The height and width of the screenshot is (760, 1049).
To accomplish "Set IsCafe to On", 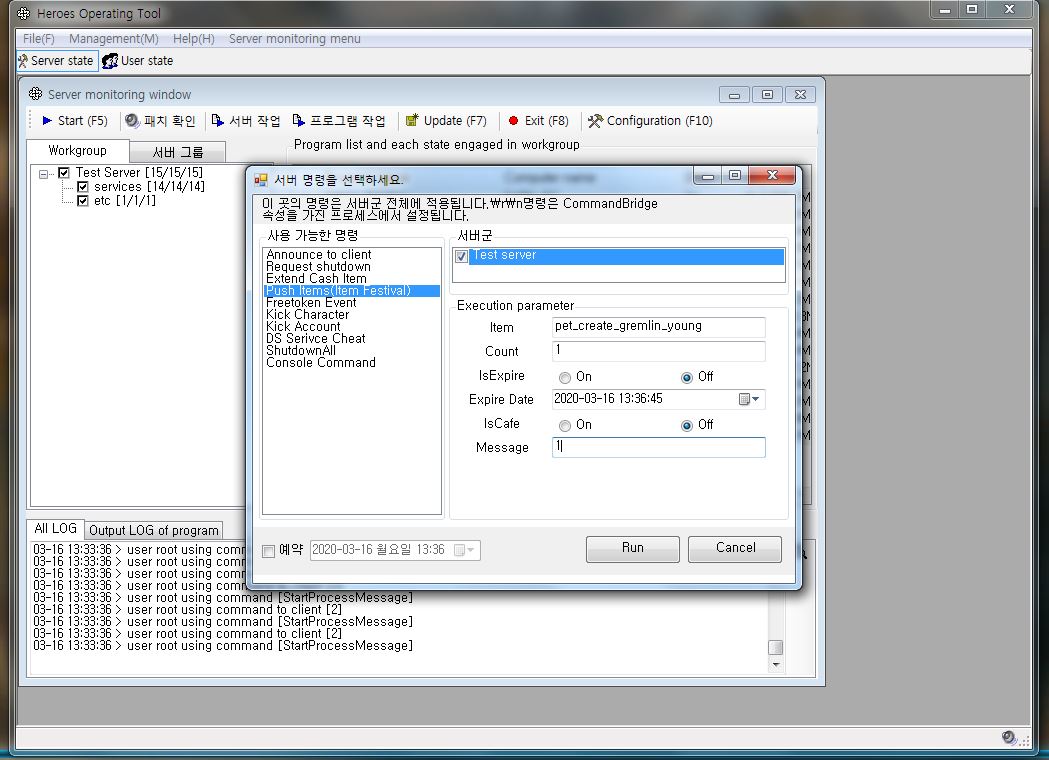I will coord(565,425).
